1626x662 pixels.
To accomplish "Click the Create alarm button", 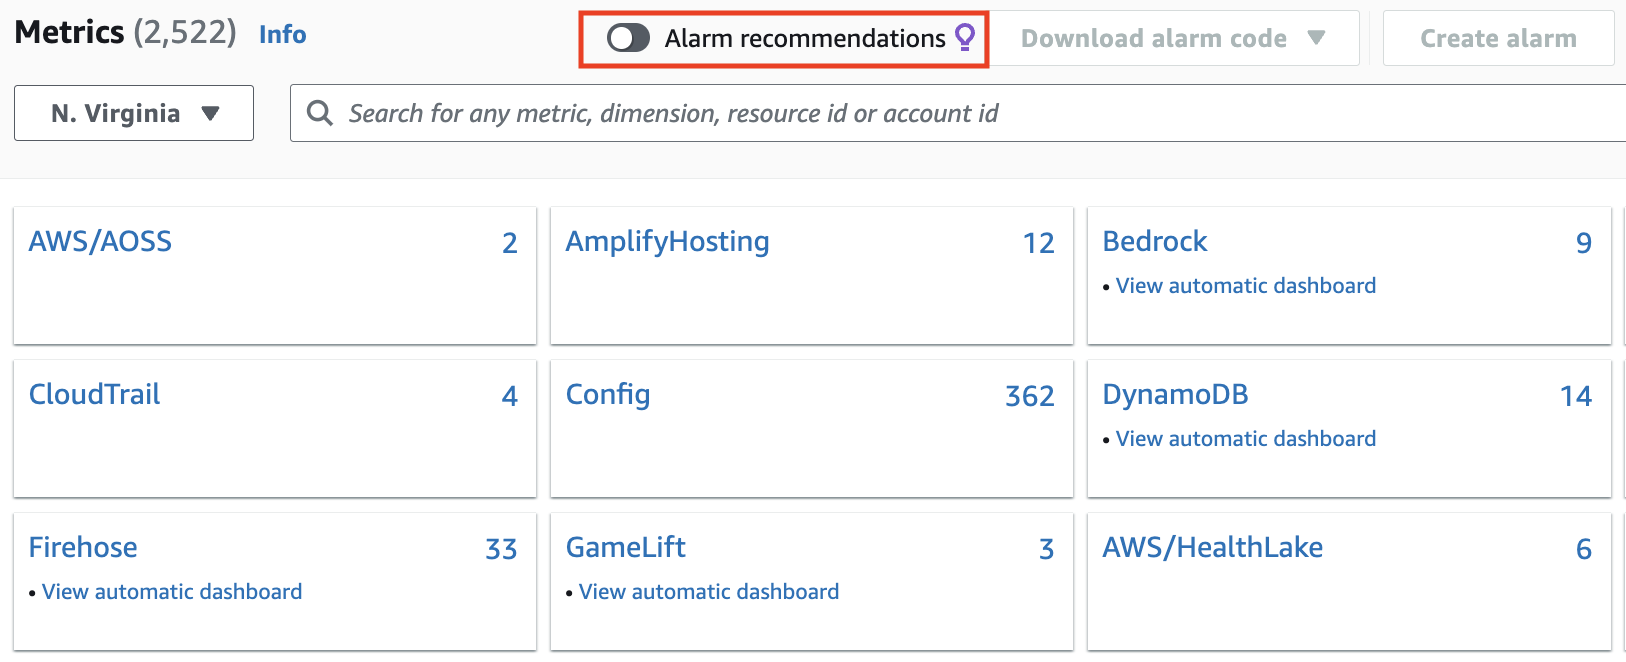I will coord(1497,37).
